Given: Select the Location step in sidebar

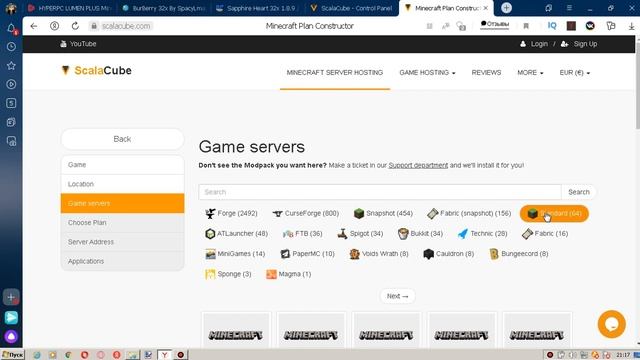Looking at the screenshot, I should pyautogui.click(x=122, y=184).
